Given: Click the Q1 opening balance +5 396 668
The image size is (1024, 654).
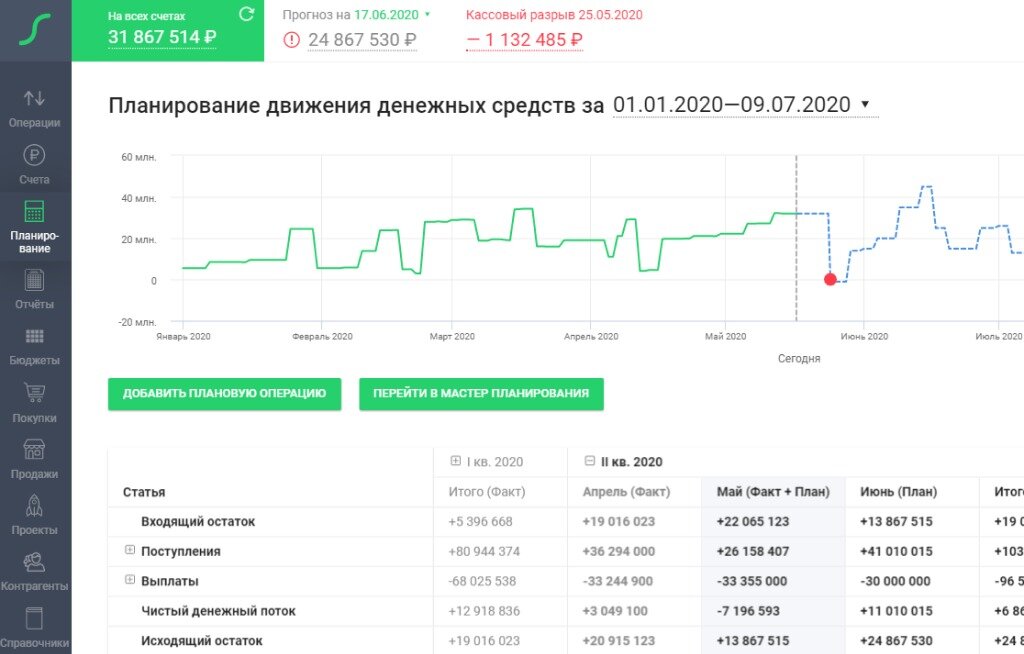Looking at the screenshot, I should tap(481, 521).
